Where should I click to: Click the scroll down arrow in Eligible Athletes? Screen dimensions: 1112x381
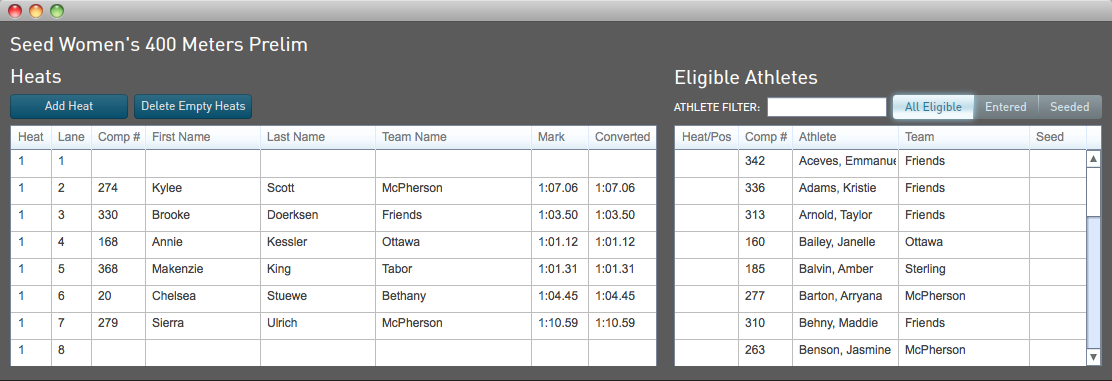1094,357
